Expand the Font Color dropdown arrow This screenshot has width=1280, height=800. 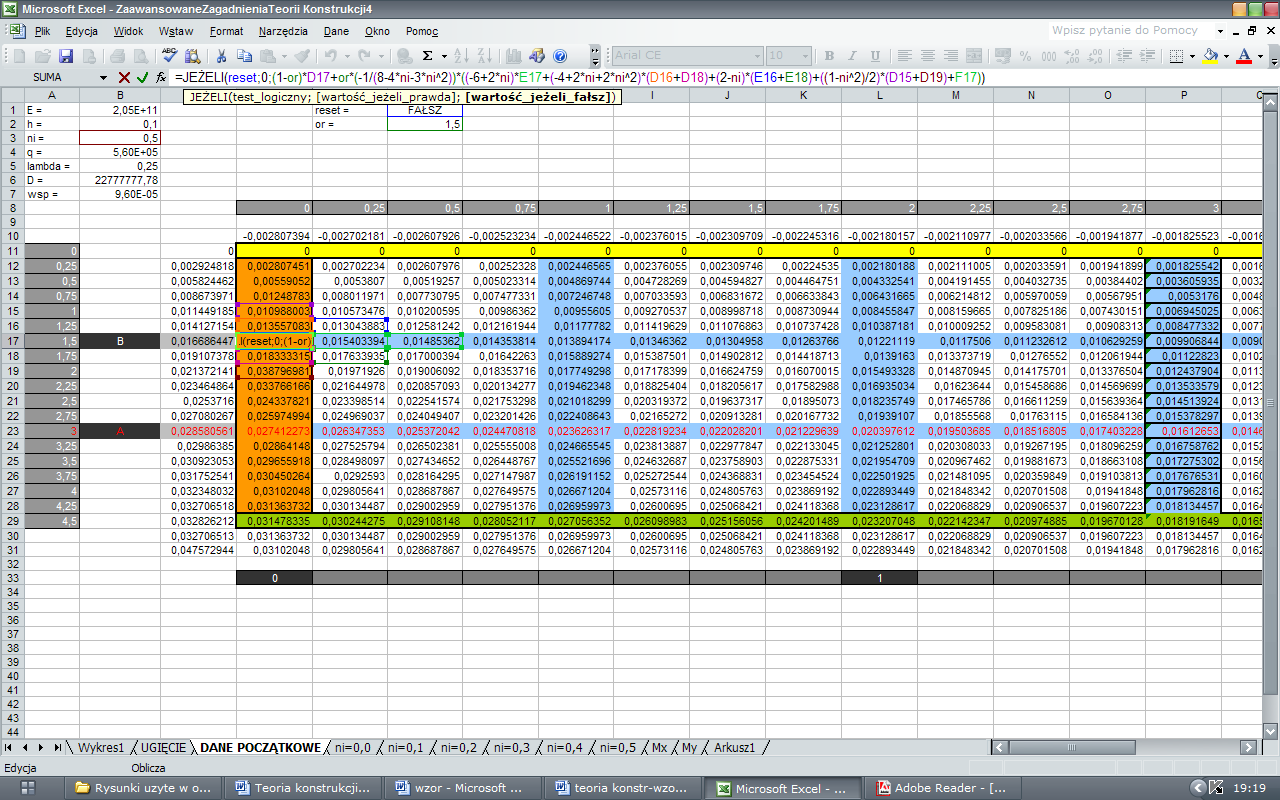coord(1260,56)
